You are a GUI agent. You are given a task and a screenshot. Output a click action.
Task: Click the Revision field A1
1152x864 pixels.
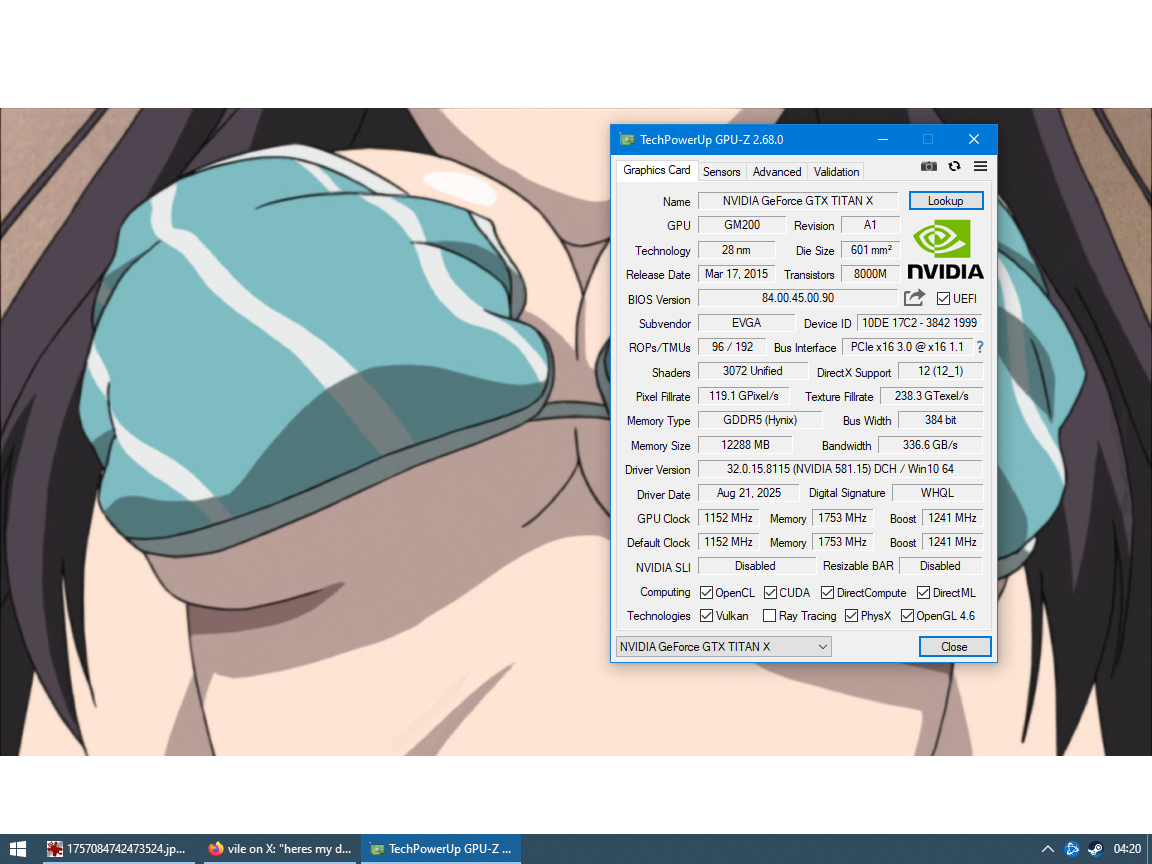pyautogui.click(x=870, y=225)
